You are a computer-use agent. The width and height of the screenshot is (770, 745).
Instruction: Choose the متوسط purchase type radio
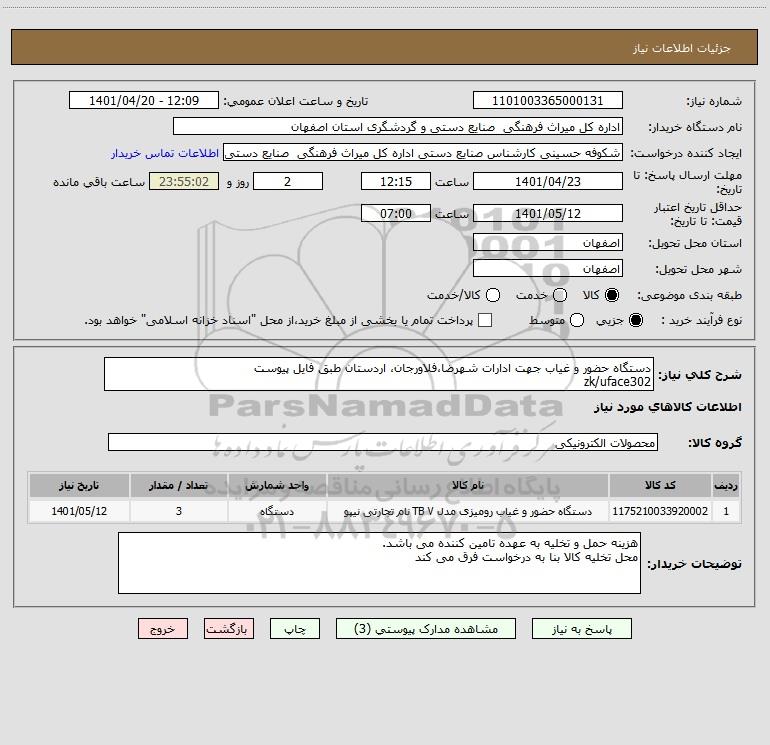coord(577,320)
